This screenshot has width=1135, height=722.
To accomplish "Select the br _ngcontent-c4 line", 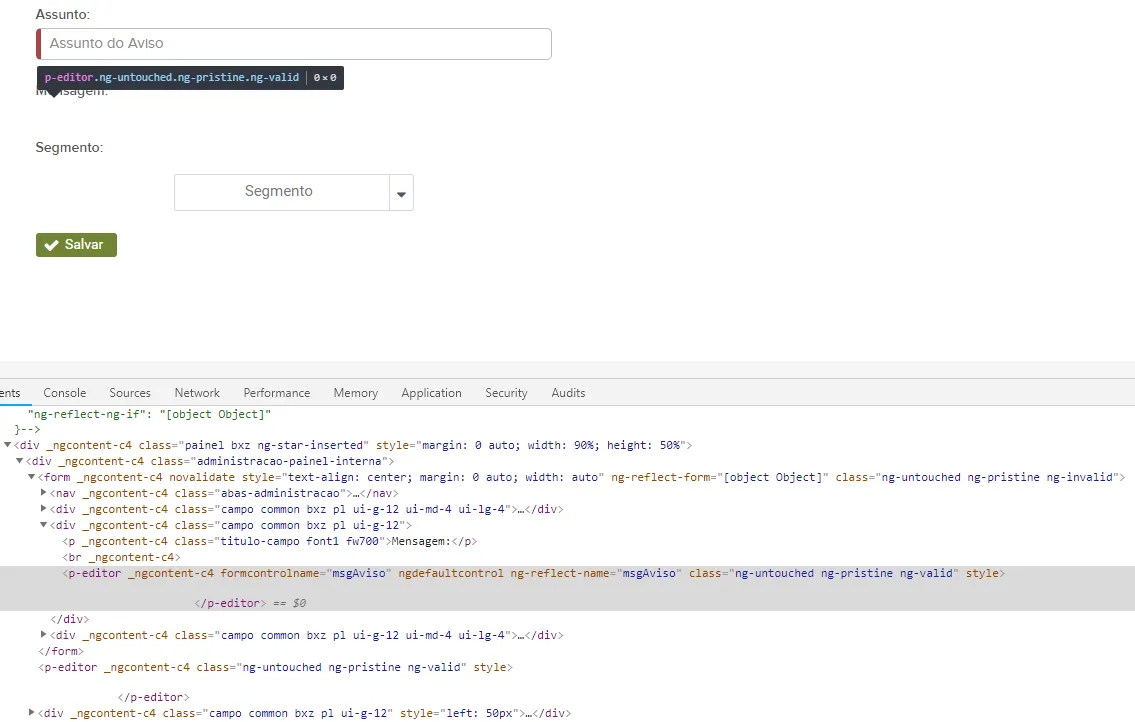I will click(x=122, y=557).
